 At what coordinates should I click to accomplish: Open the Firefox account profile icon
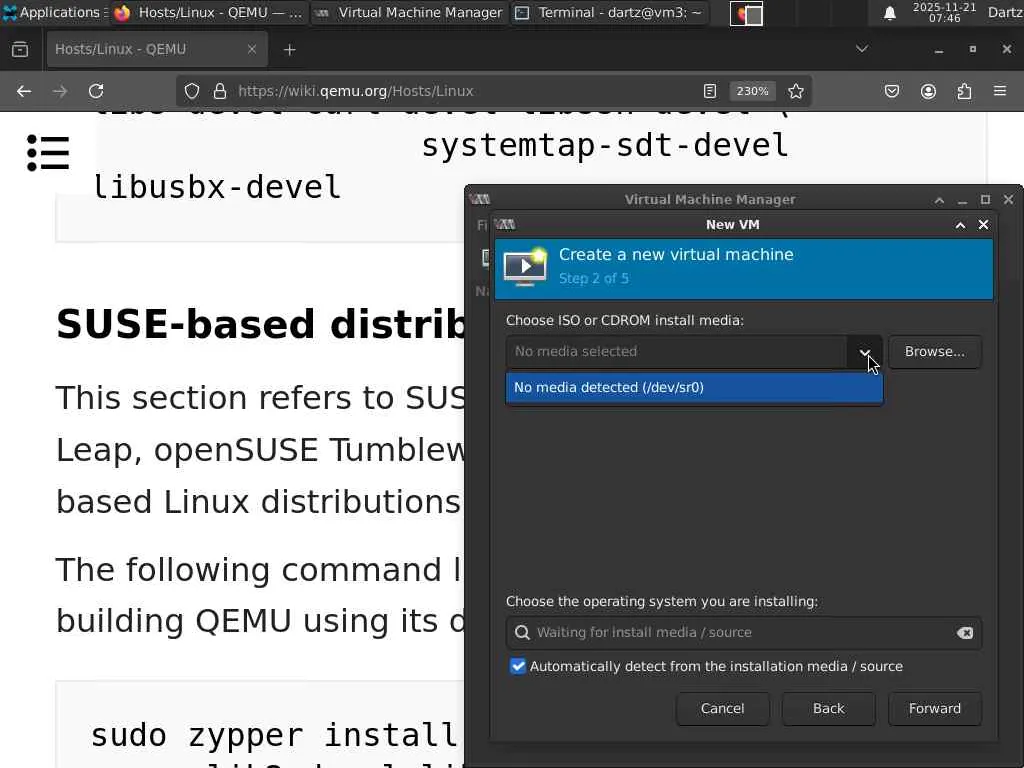(x=928, y=91)
